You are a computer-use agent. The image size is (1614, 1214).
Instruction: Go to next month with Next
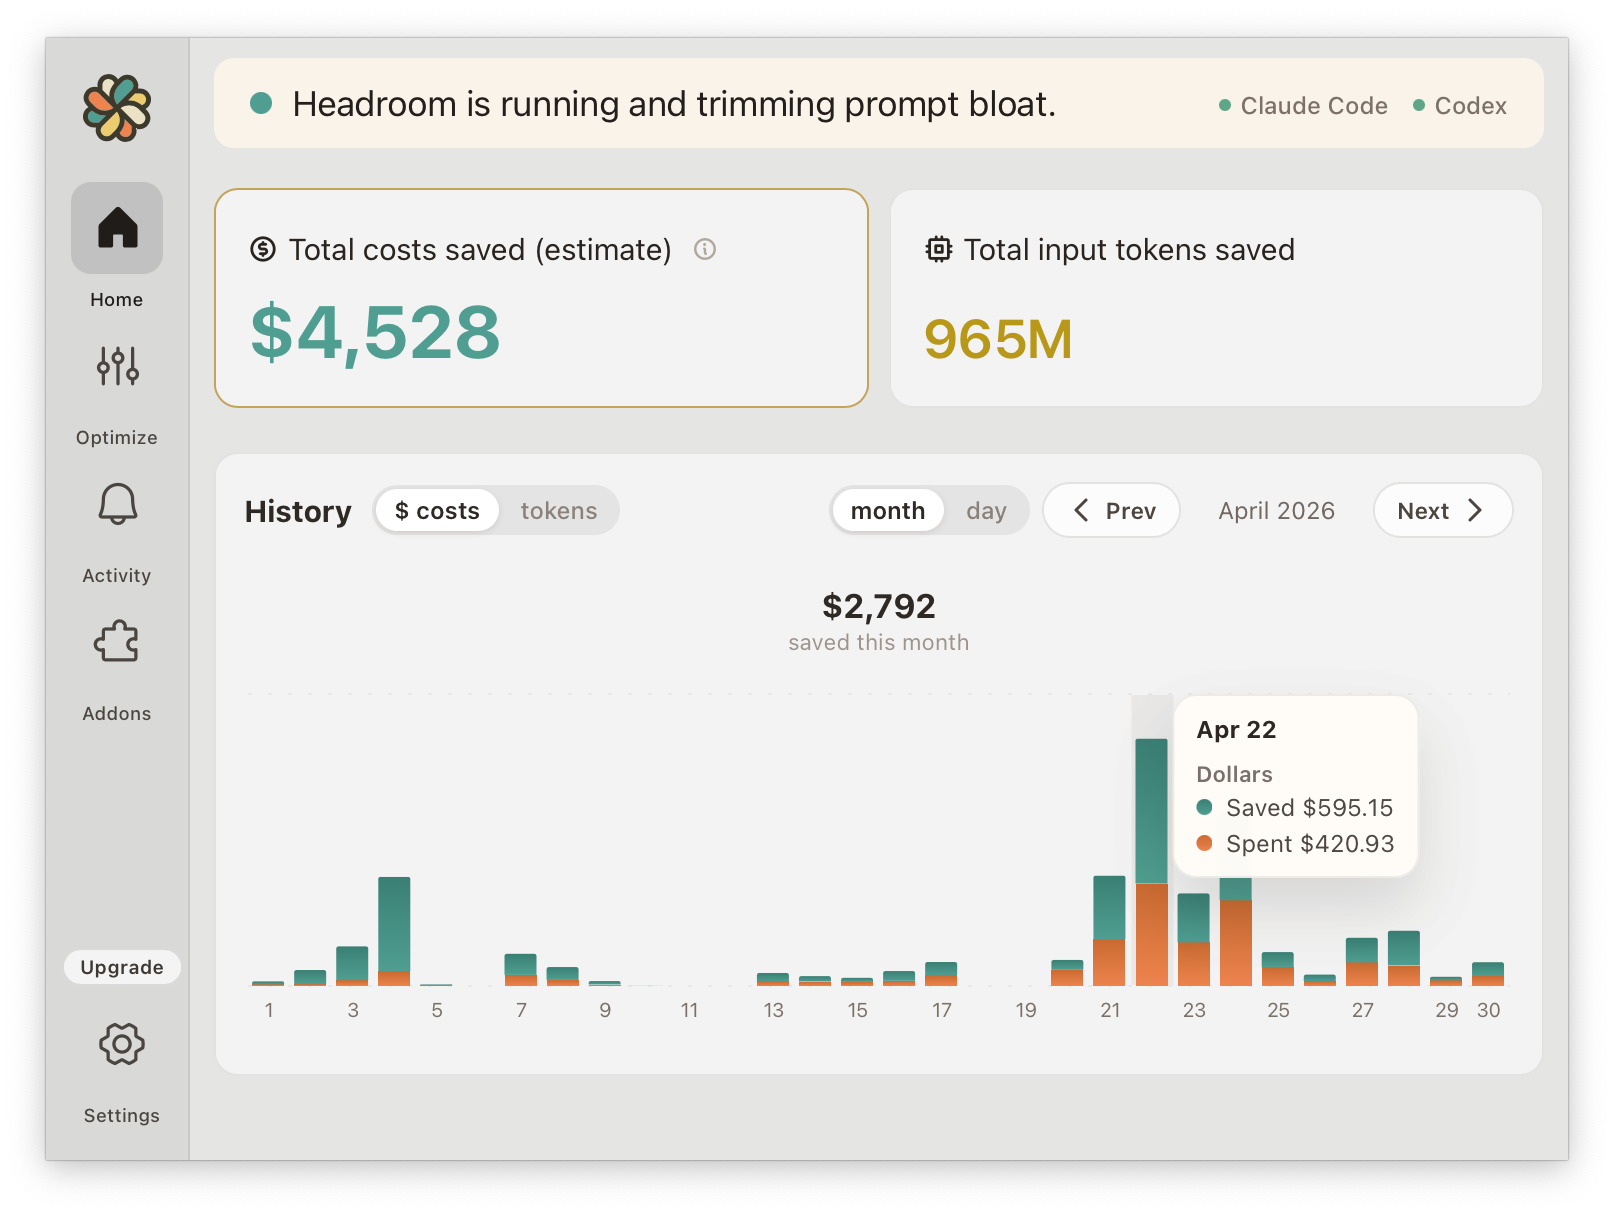1443,511
